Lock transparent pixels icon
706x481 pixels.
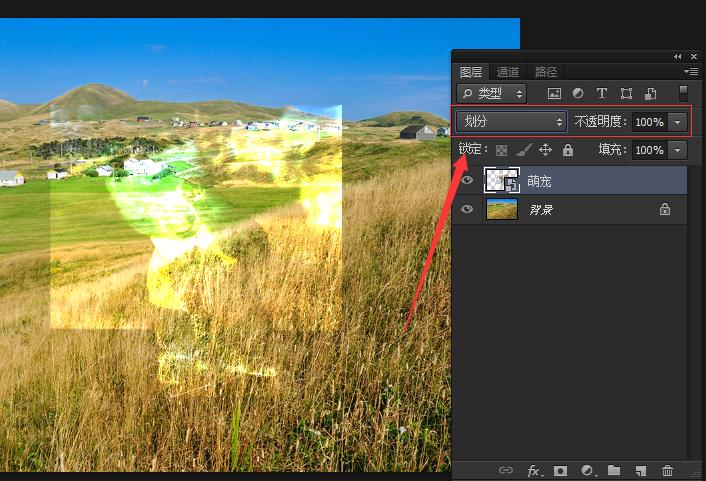(502, 150)
